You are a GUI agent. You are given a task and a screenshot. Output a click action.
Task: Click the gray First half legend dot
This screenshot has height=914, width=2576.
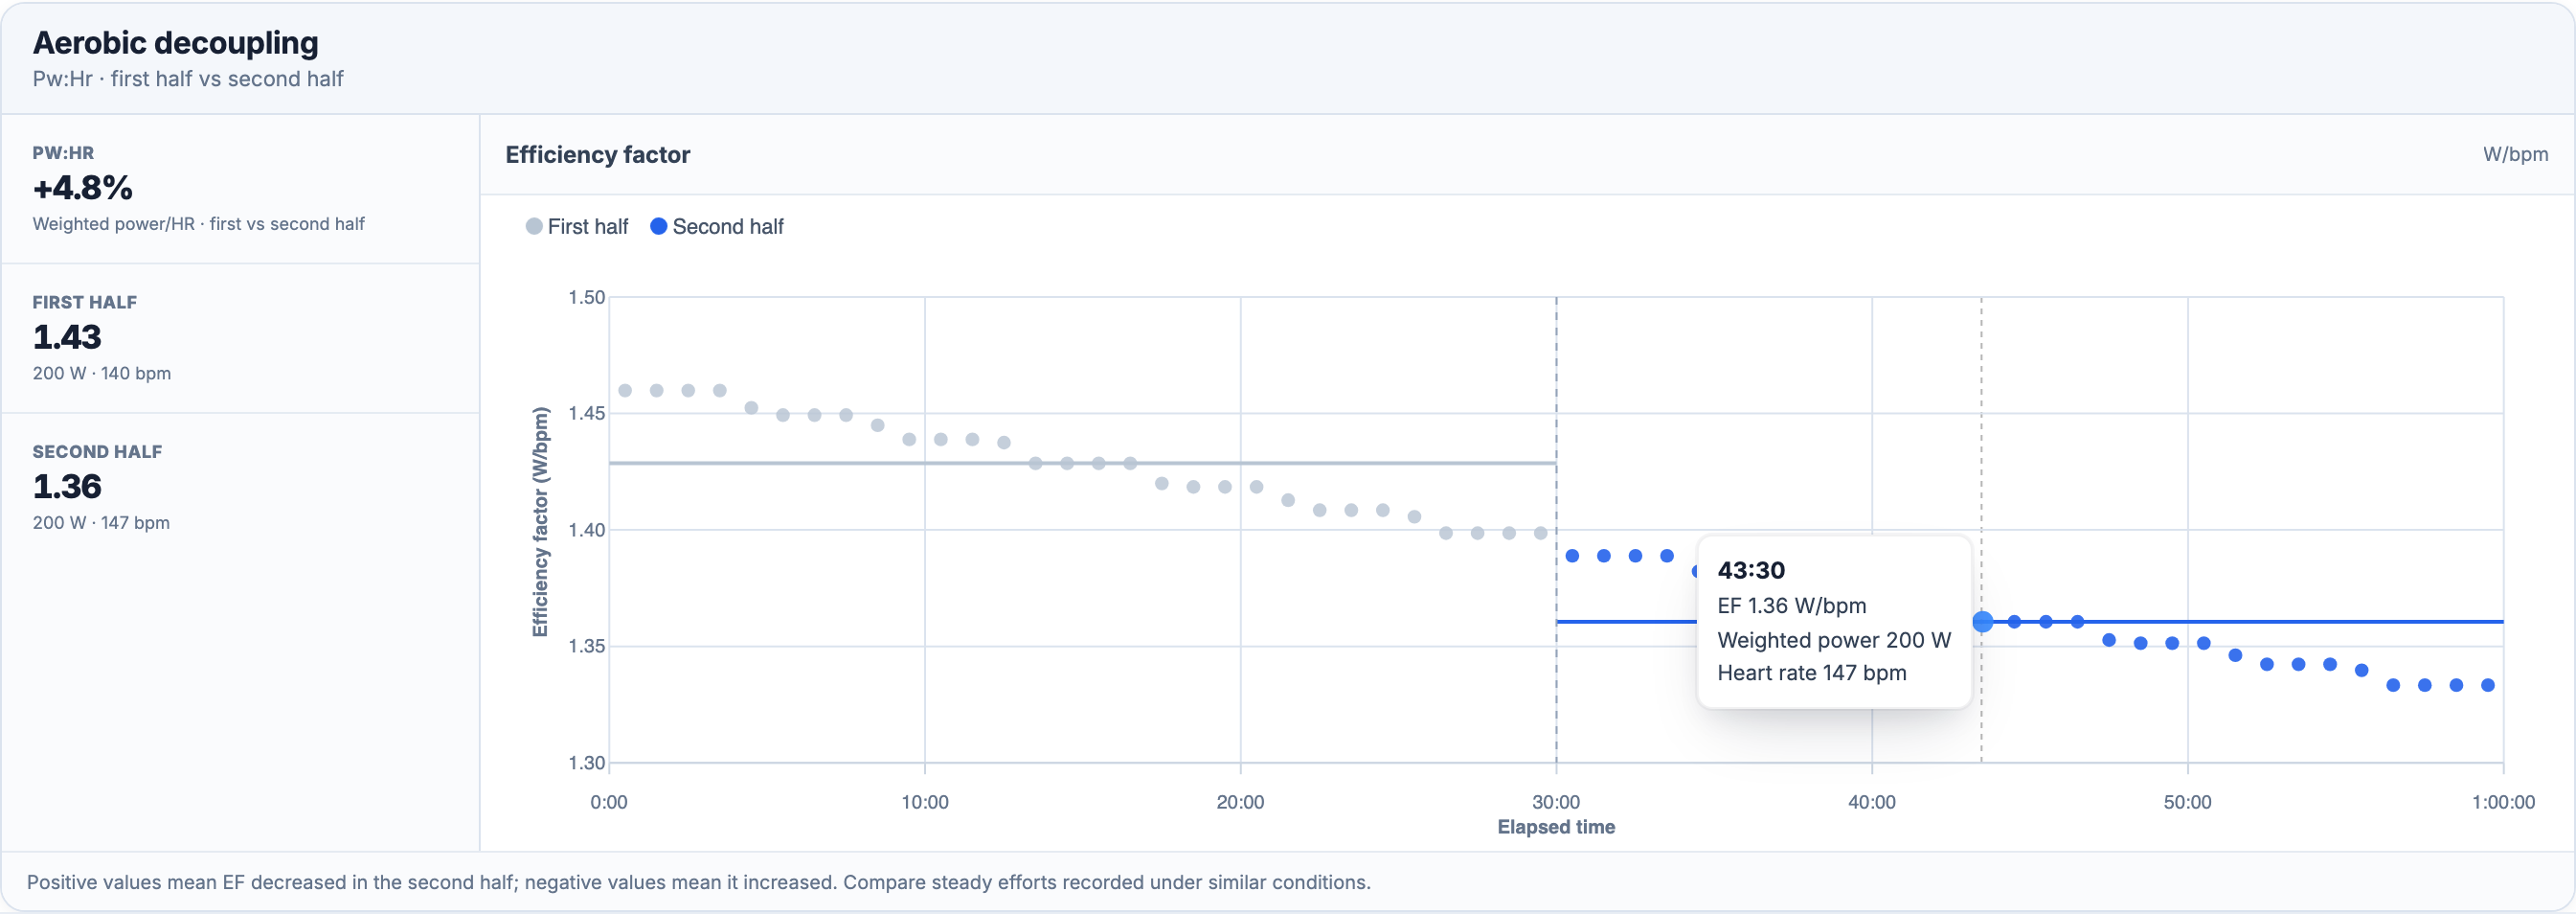[534, 227]
